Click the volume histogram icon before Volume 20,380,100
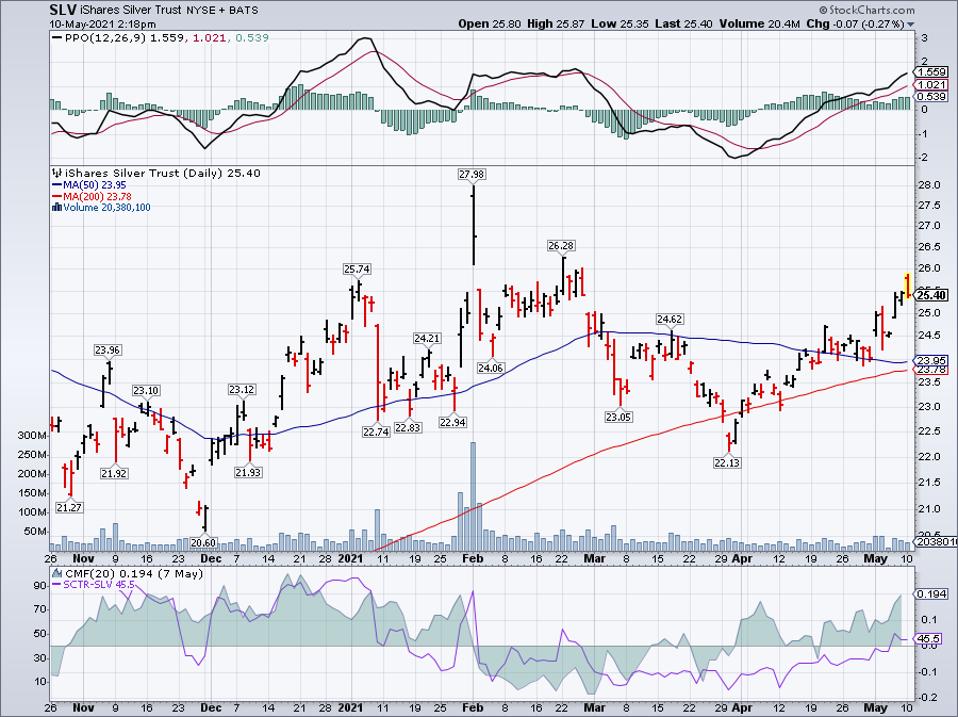The height and width of the screenshot is (717, 958). click(57, 208)
